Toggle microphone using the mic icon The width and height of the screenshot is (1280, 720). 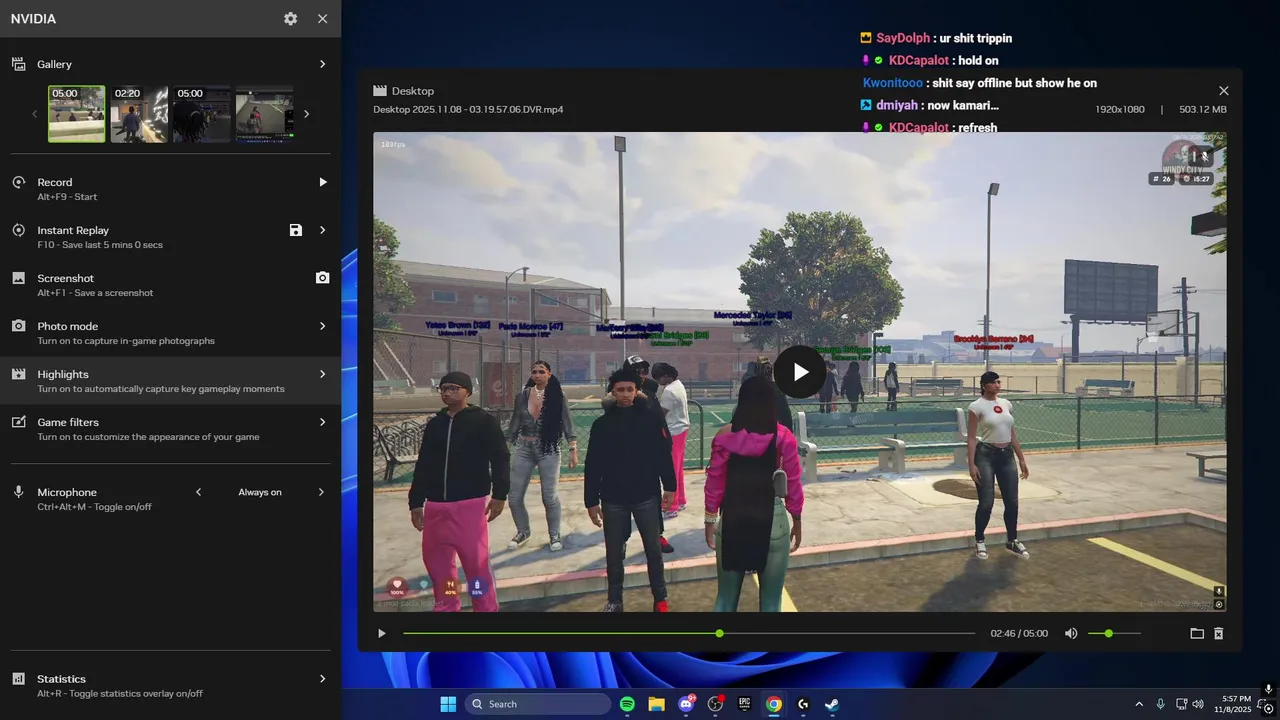pyautogui.click(x=18, y=492)
